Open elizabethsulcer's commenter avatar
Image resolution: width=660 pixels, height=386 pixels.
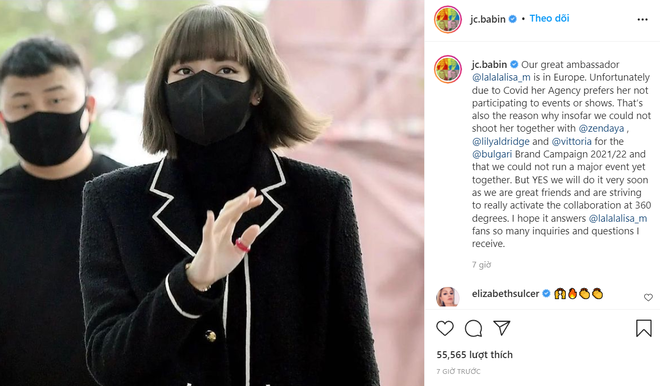coord(447,297)
